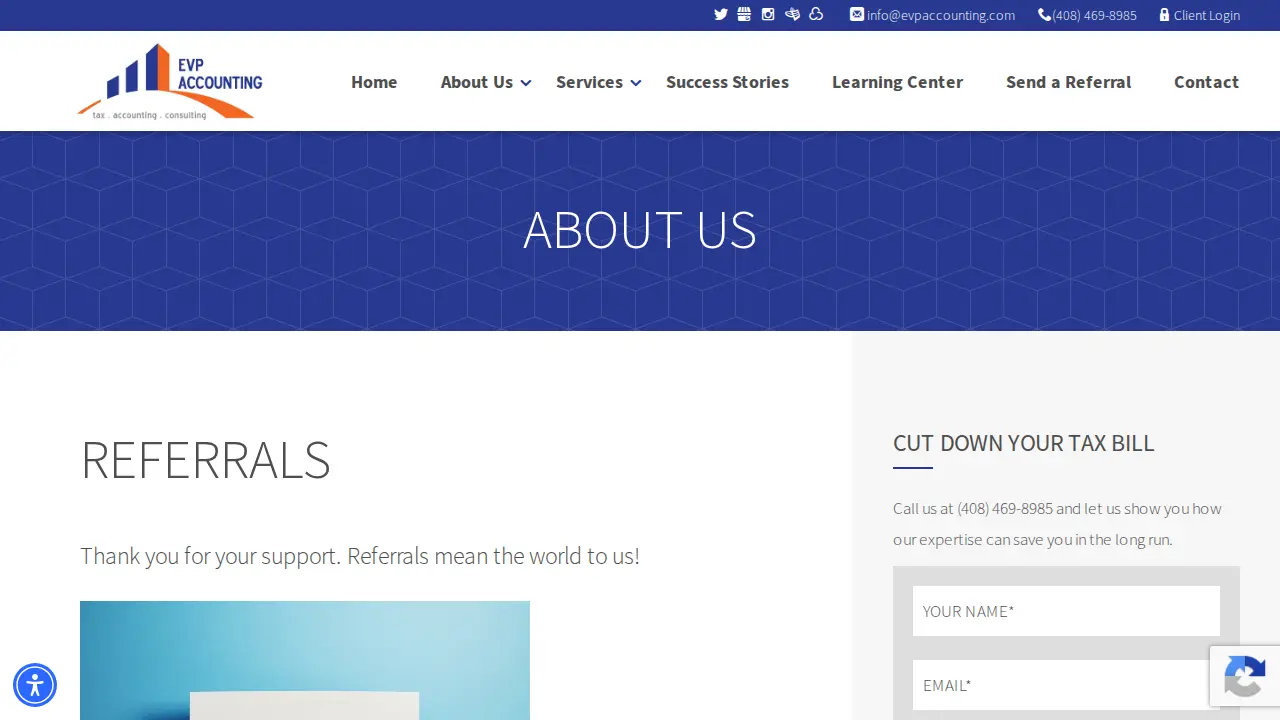
Task: Click the envelope email icon
Action: click(x=857, y=15)
